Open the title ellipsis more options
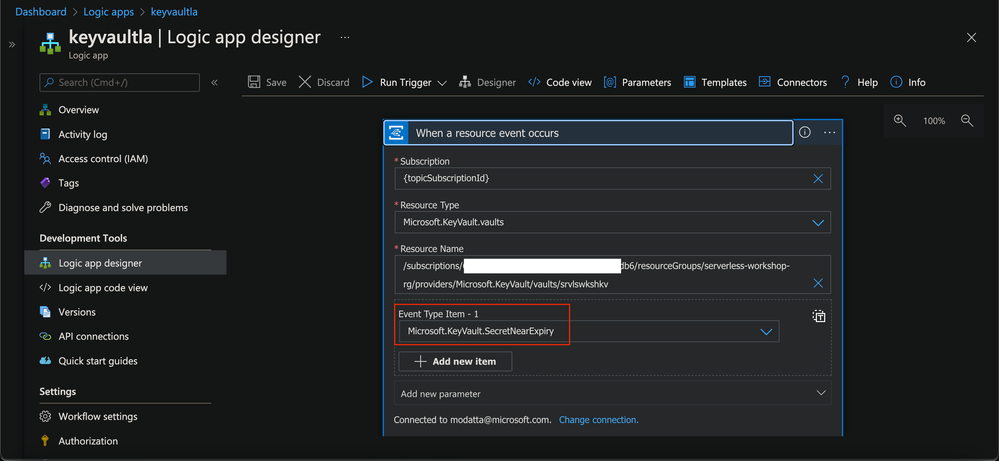Image resolution: width=999 pixels, height=461 pixels. [x=345, y=38]
